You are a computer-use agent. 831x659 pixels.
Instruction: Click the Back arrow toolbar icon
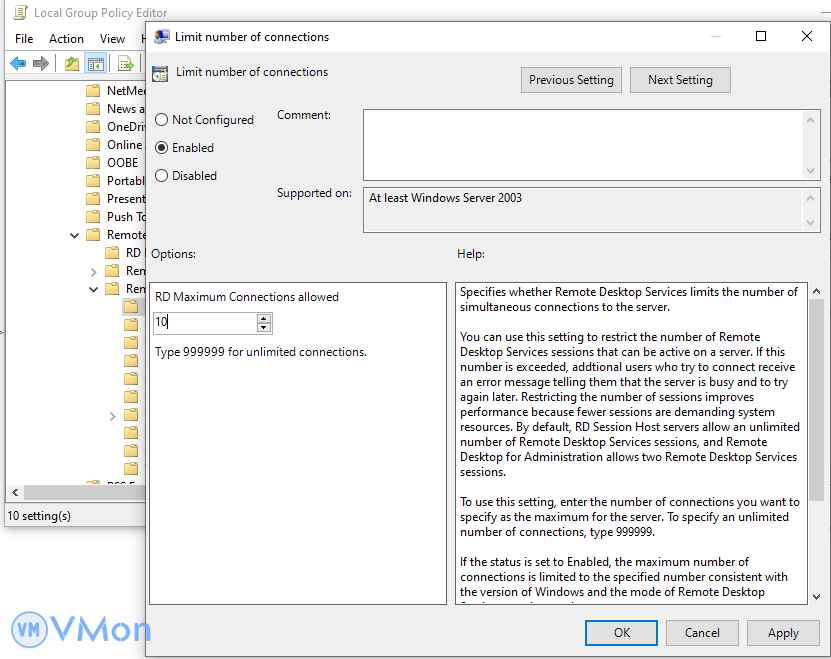click(x=18, y=64)
